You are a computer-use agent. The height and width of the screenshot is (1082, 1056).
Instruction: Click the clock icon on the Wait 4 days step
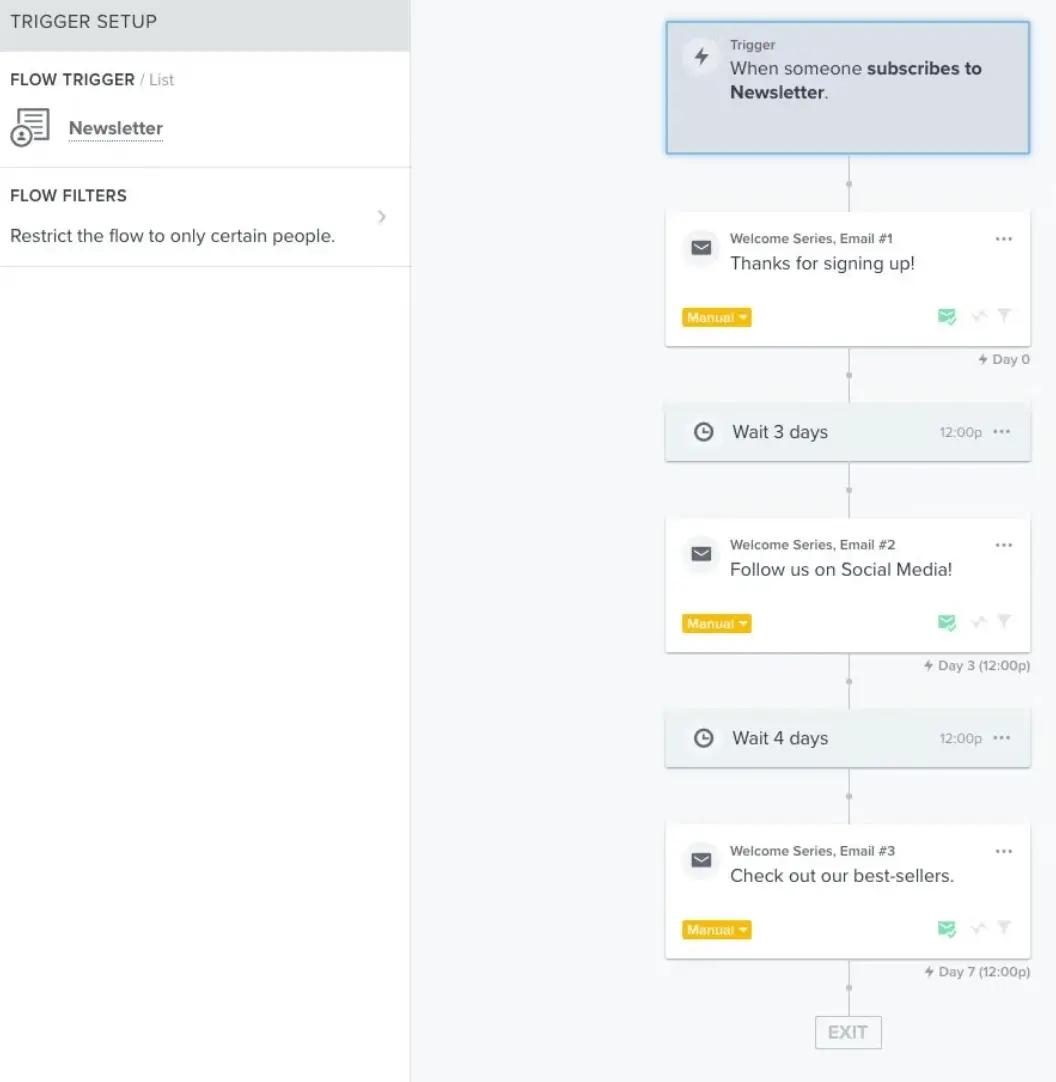(703, 738)
